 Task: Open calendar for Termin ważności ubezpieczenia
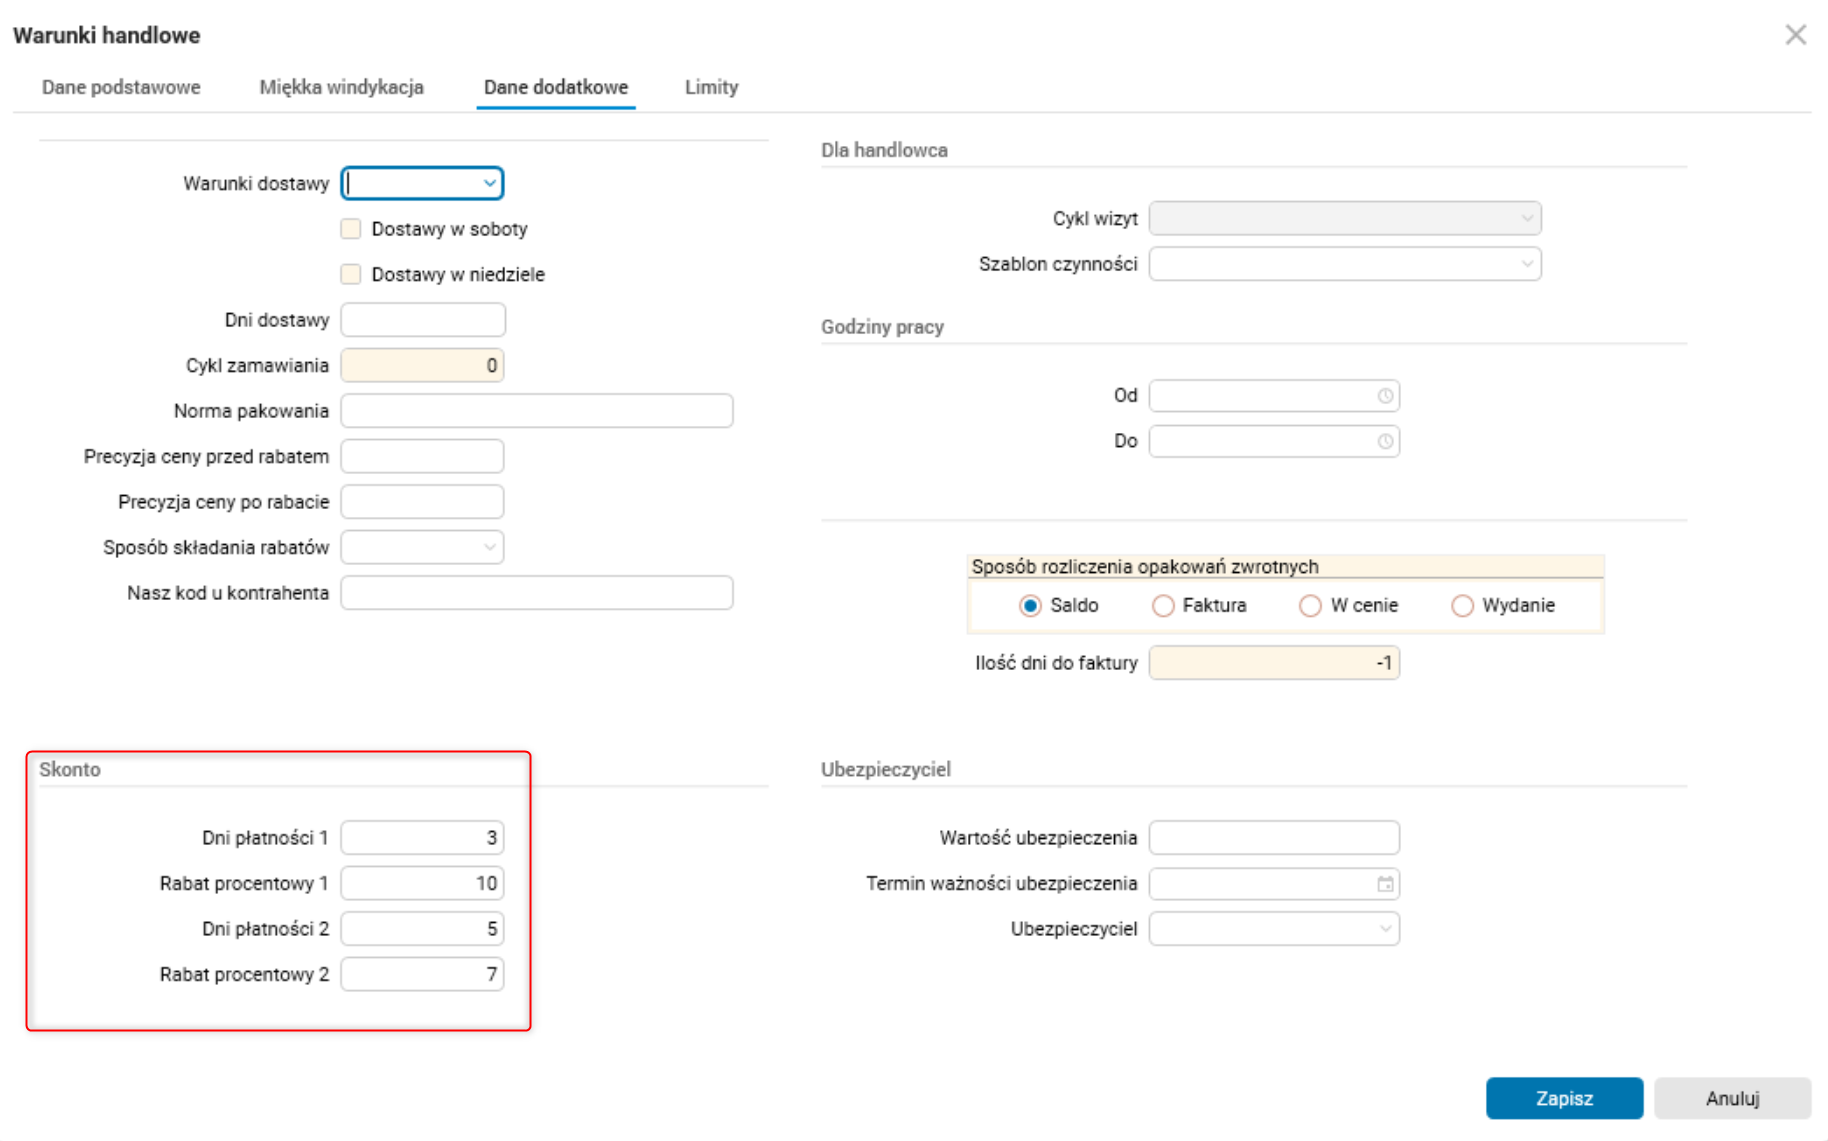(x=1385, y=884)
